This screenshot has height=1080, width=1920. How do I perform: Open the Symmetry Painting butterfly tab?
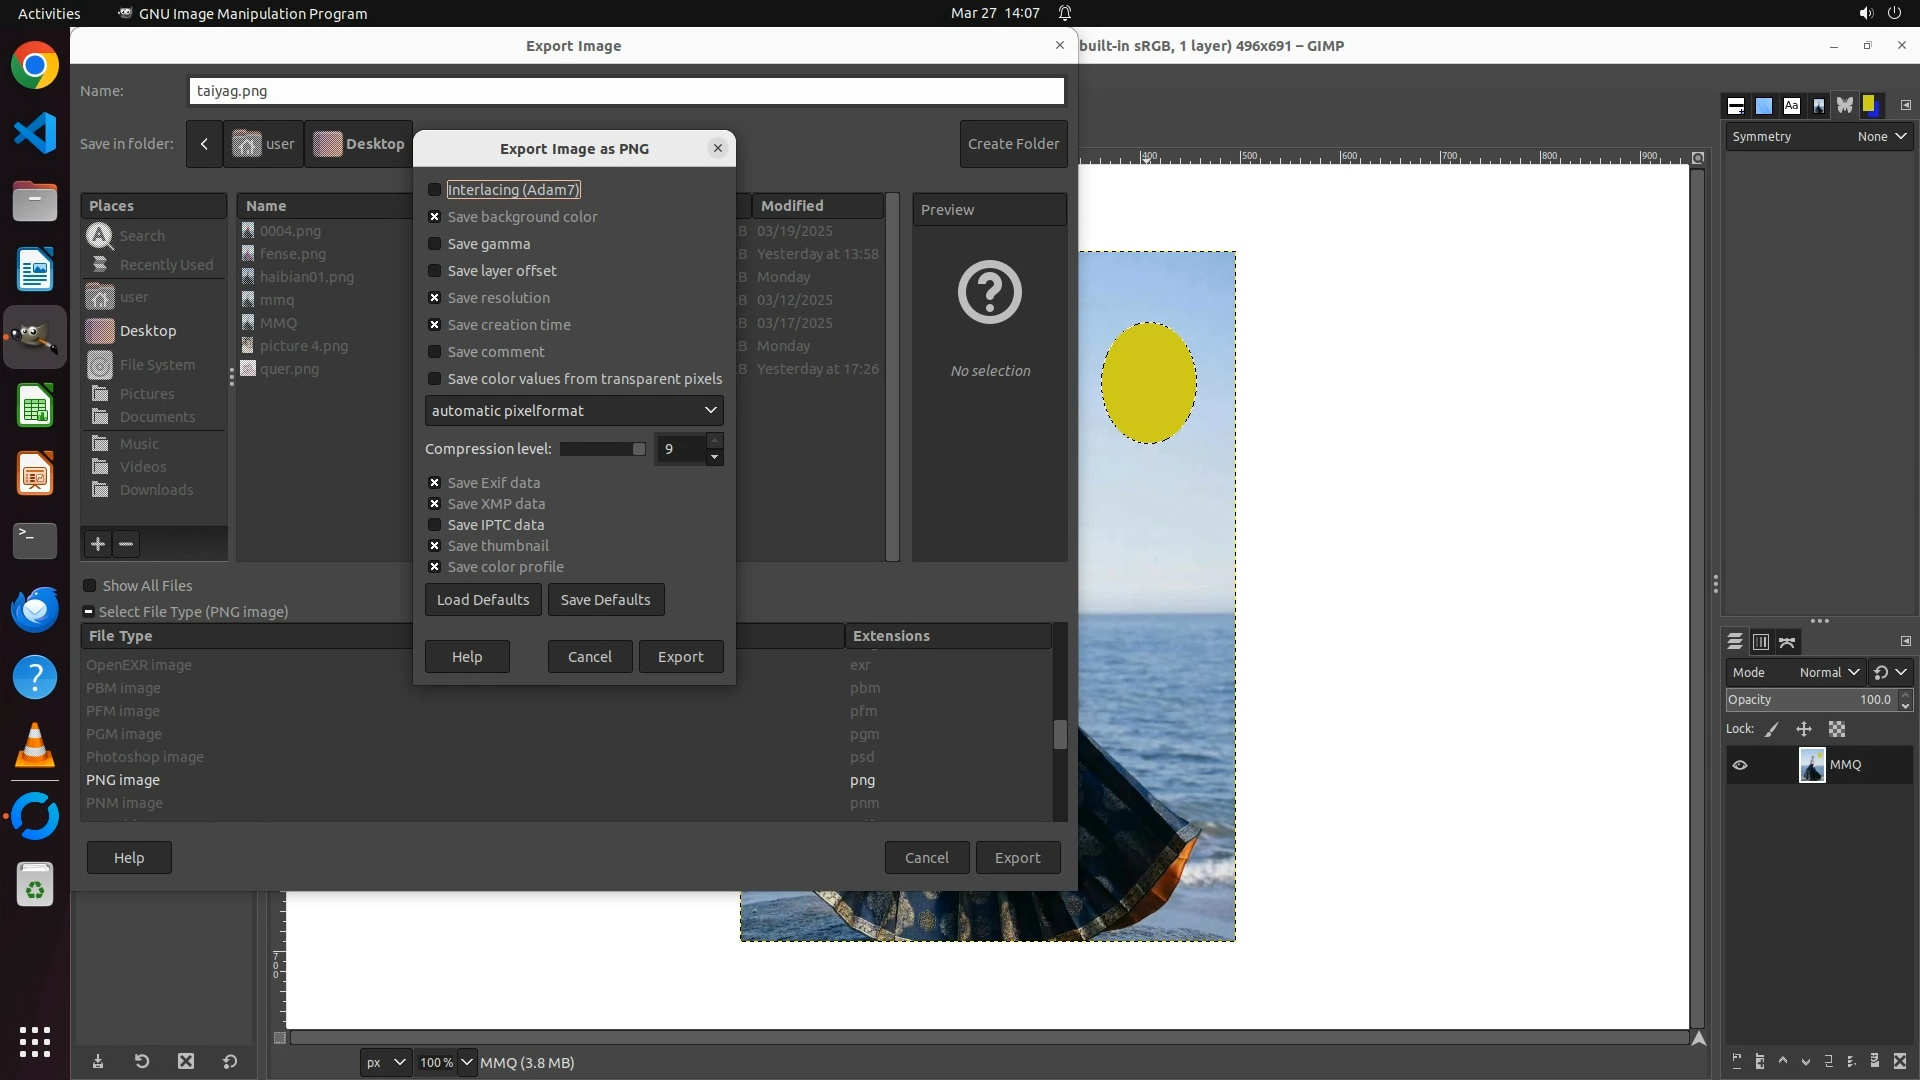tap(1845, 106)
